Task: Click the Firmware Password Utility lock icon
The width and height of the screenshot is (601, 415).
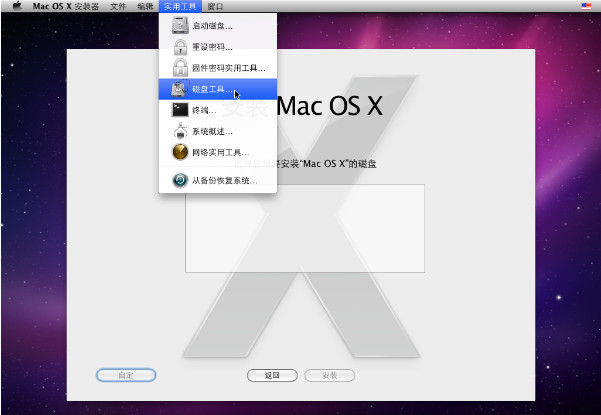Action: (x=180, y=68)
